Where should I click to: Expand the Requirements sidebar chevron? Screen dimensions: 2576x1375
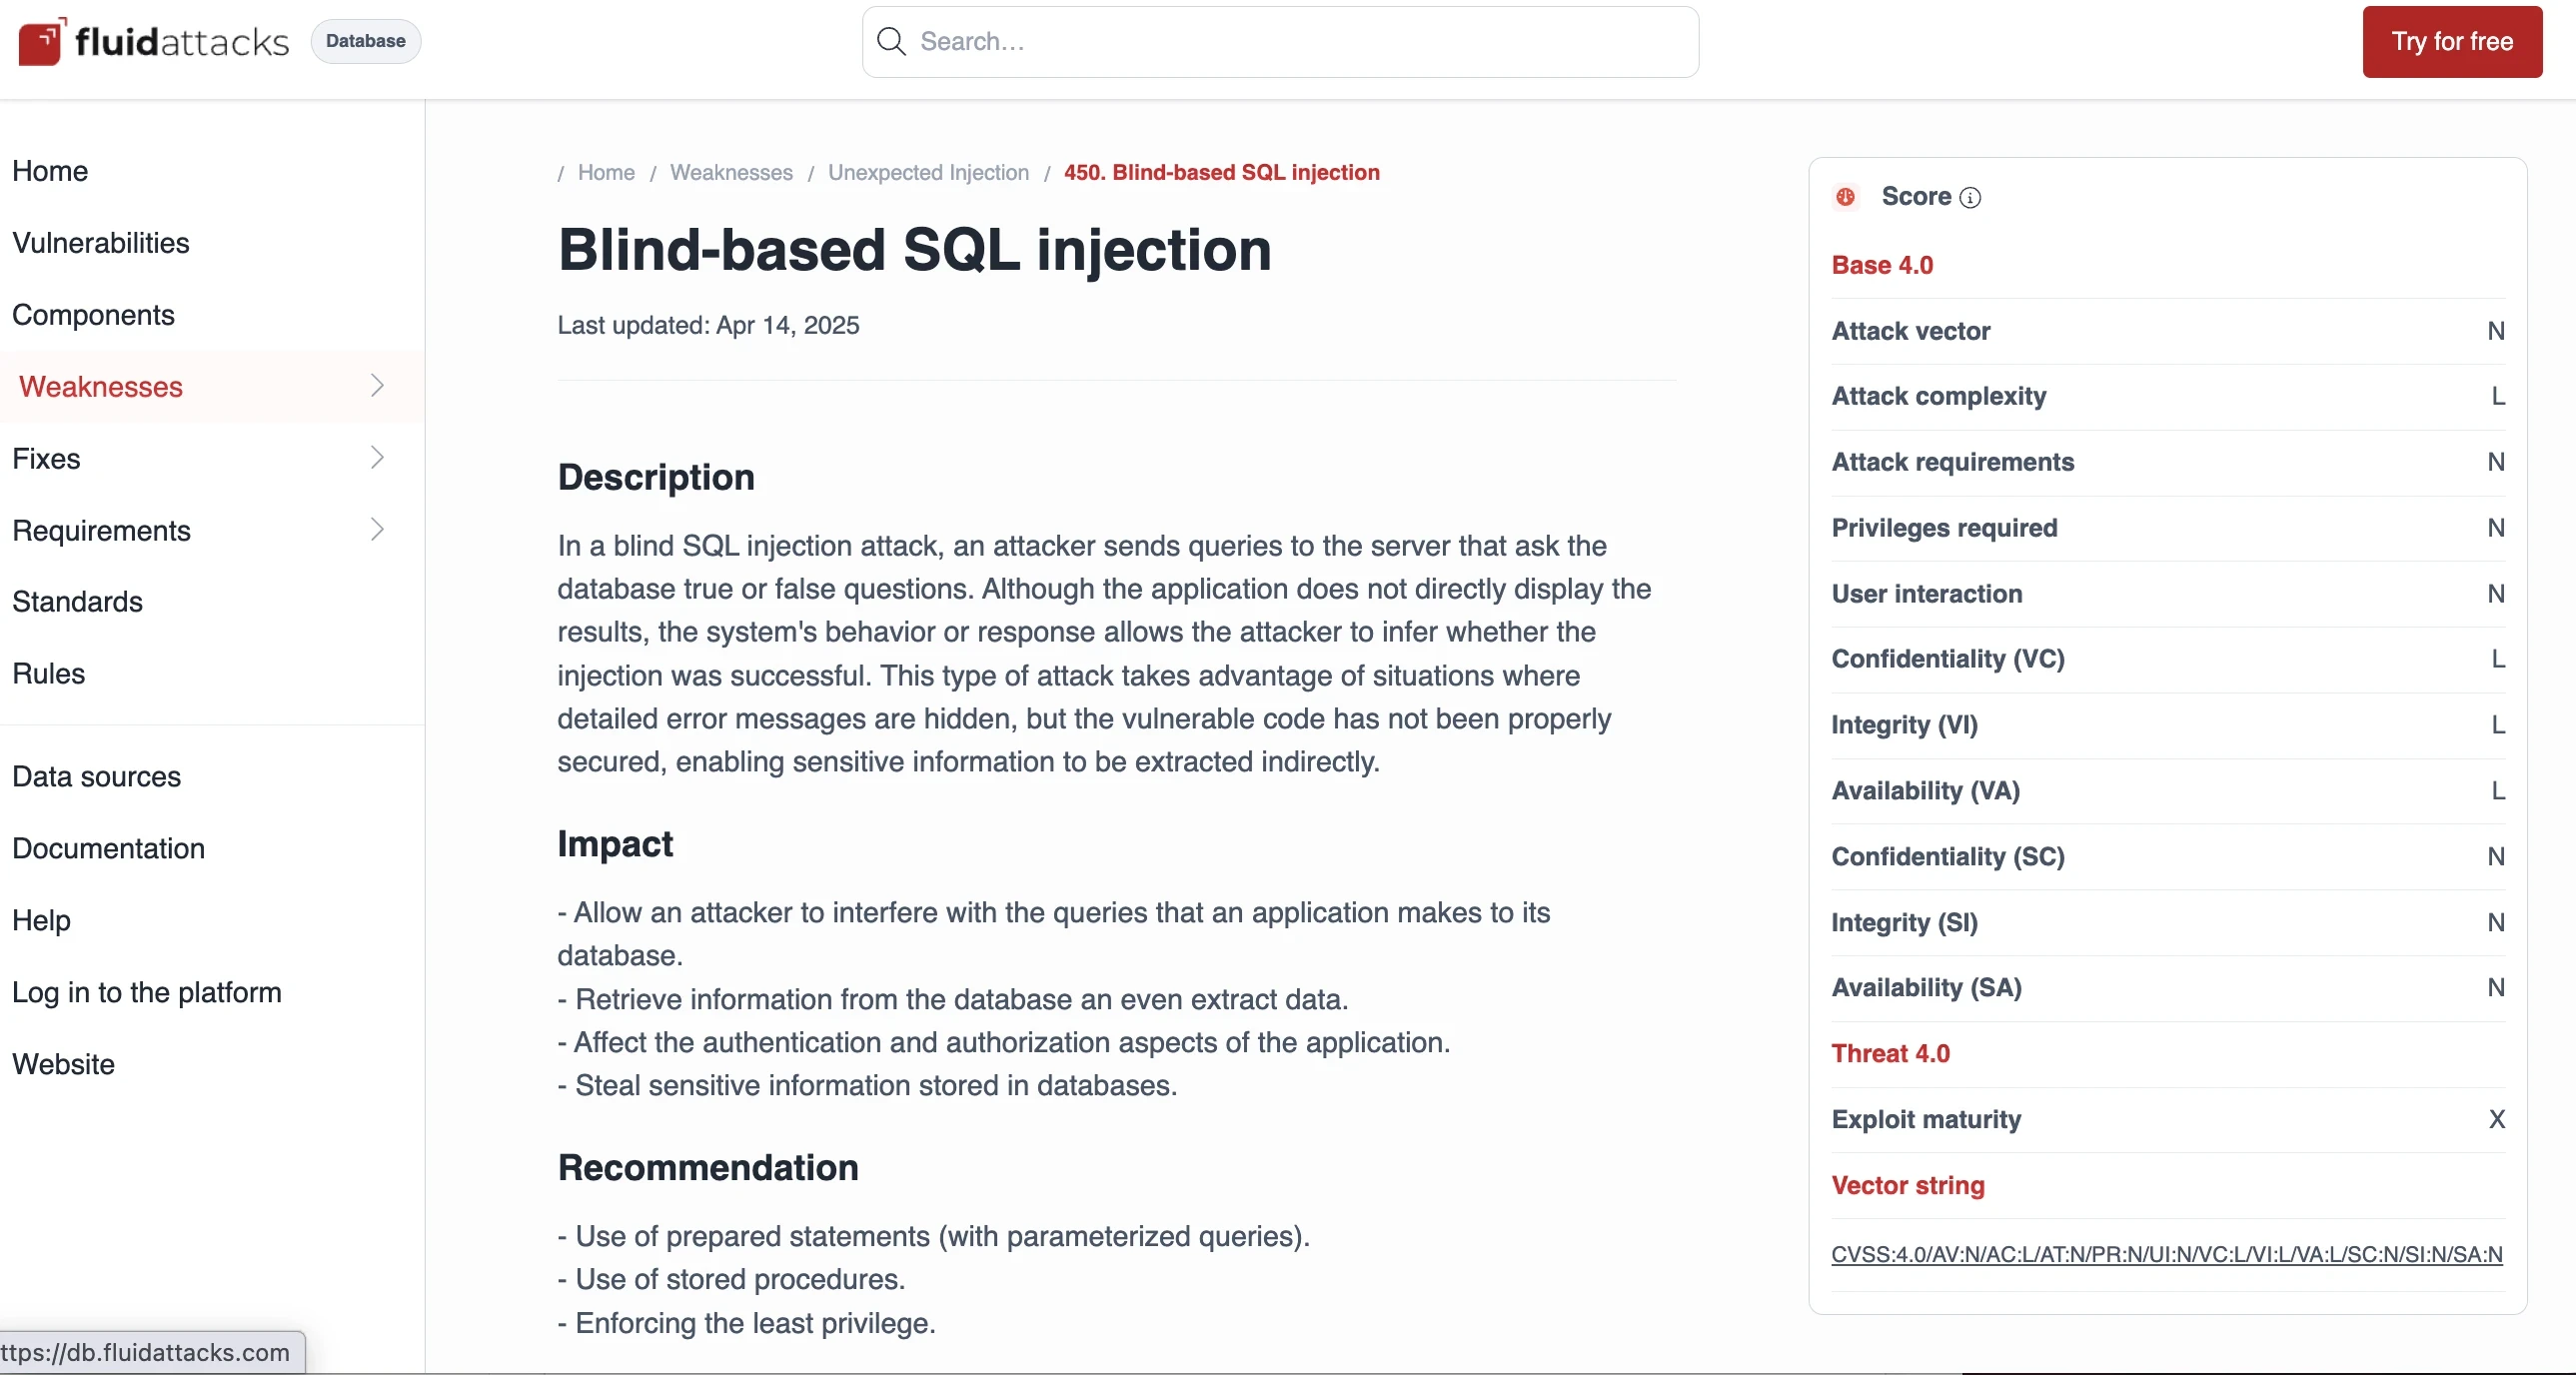point(377,530)
